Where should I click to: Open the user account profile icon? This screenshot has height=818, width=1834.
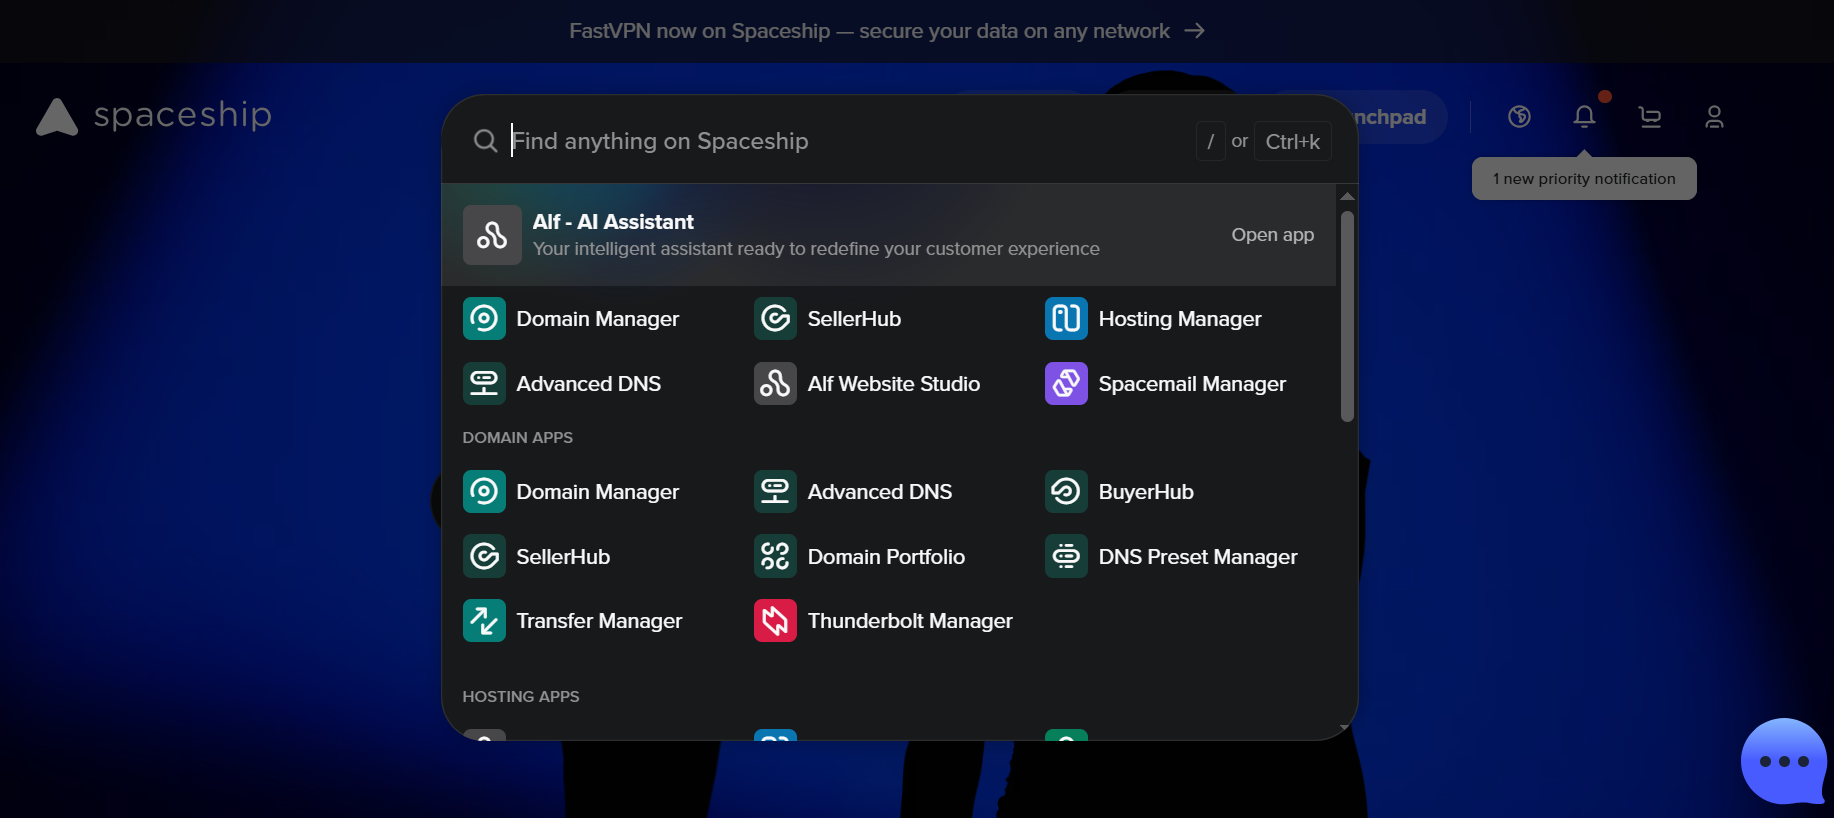pyautogui.click(x=1714, y=117)
